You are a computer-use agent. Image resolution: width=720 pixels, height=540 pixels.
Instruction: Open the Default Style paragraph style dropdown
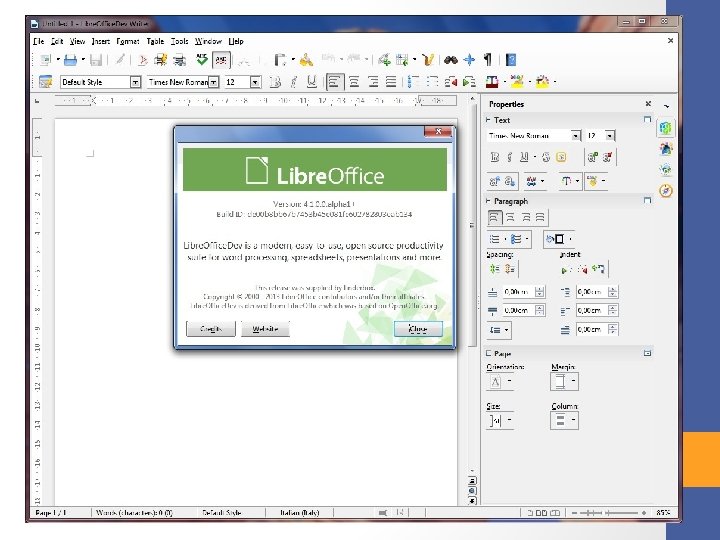click(x=135, y=82)
